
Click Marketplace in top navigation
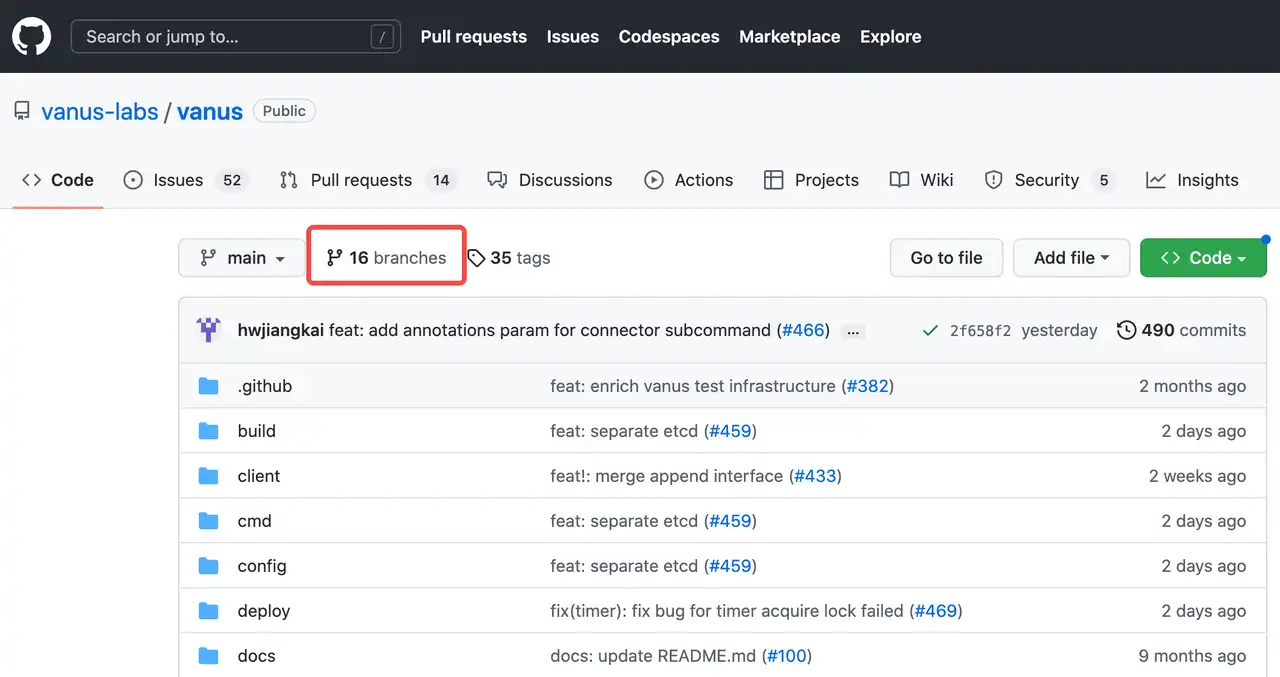[x=790, y=37]
